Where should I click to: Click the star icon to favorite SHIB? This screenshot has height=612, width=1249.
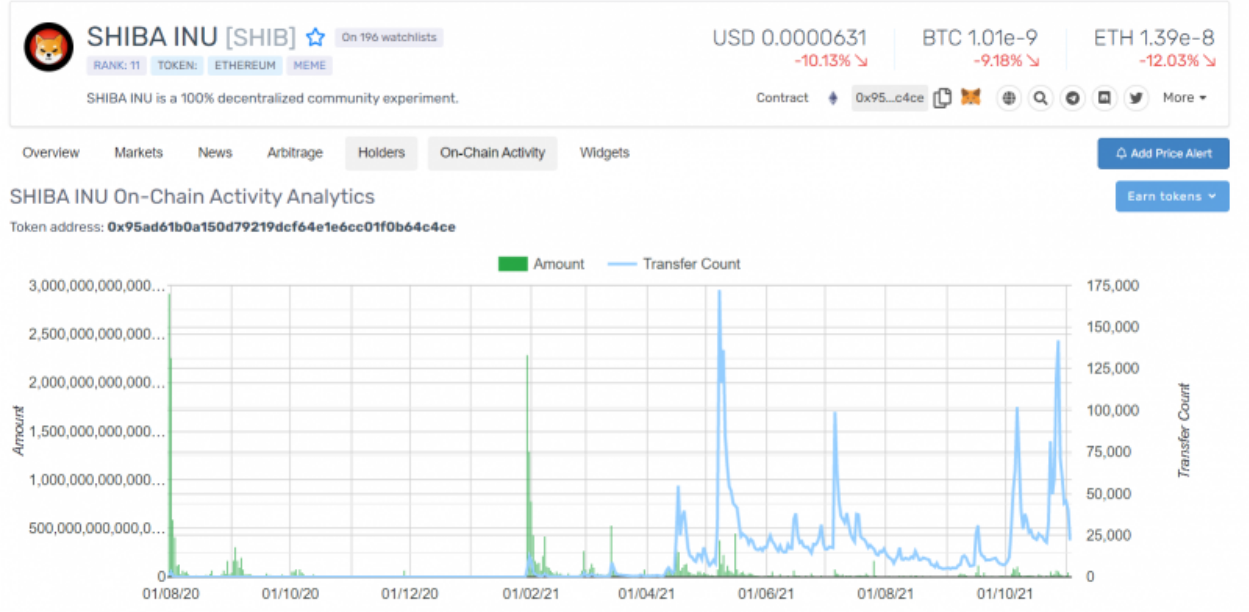coord(316,38)
